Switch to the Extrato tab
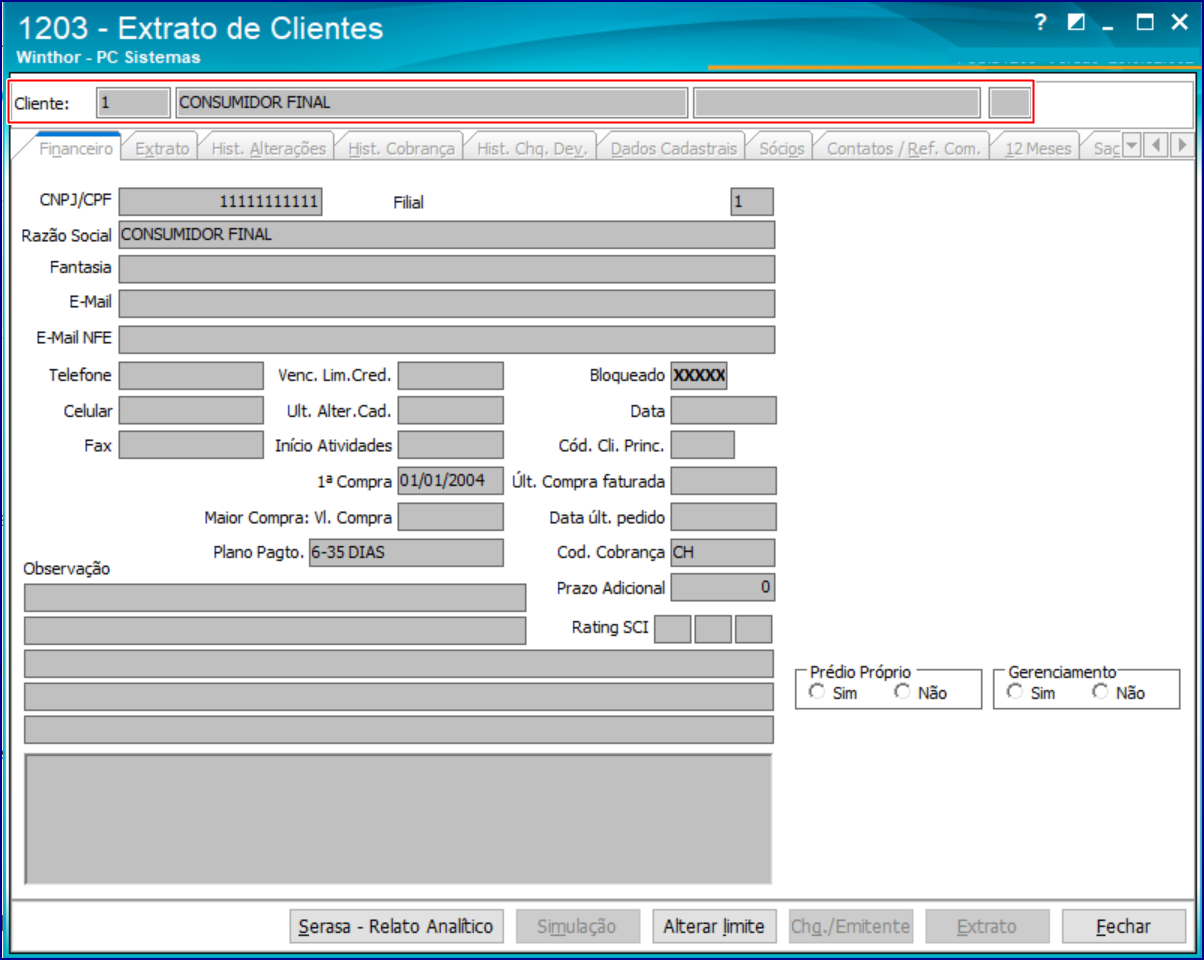The height and width of the screenshot is (960, 1204). (x=162, y=148)
